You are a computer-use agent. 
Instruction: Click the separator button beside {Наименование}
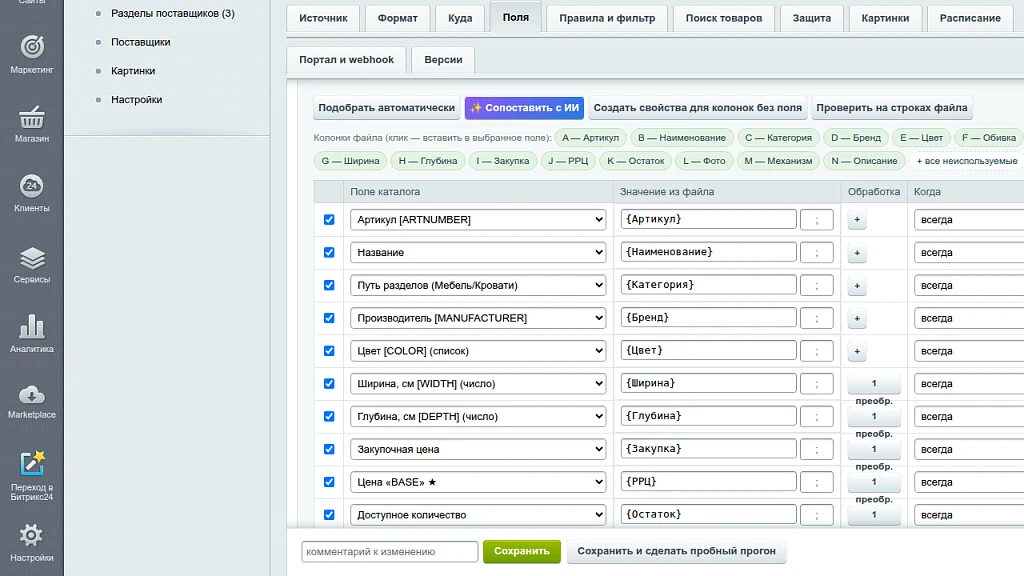[x=816, y=253]
